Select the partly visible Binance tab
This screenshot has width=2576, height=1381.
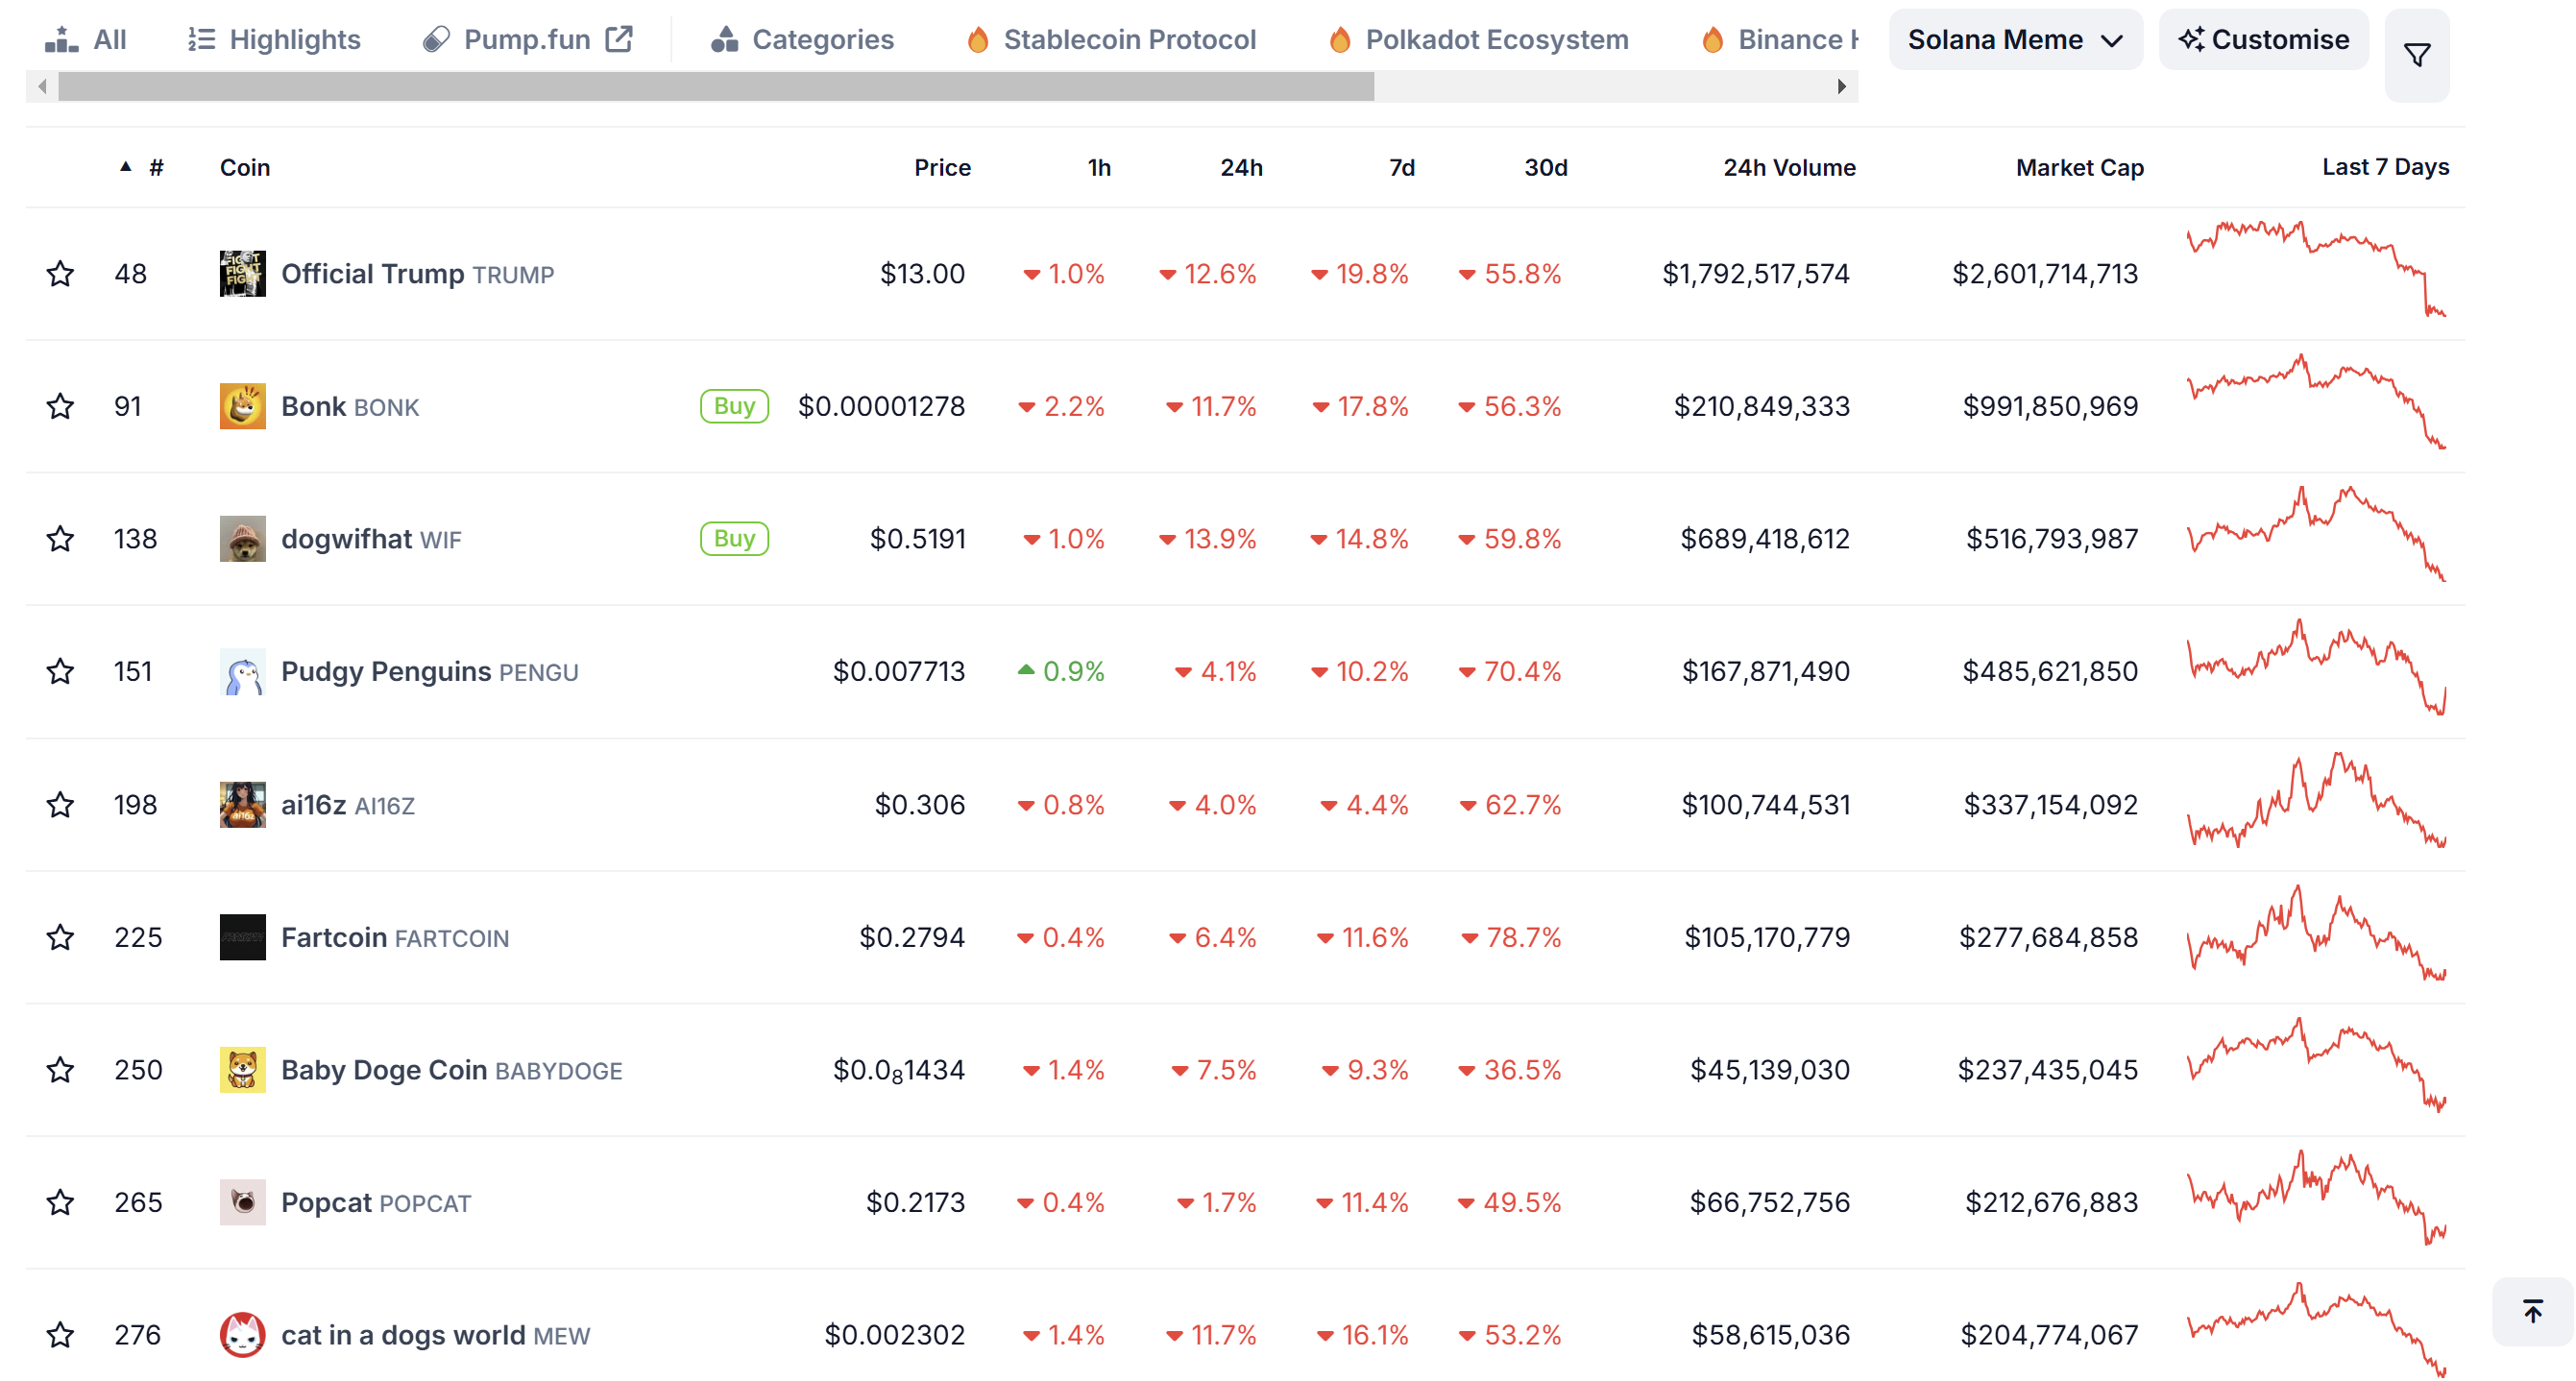tap(1778, 40)
